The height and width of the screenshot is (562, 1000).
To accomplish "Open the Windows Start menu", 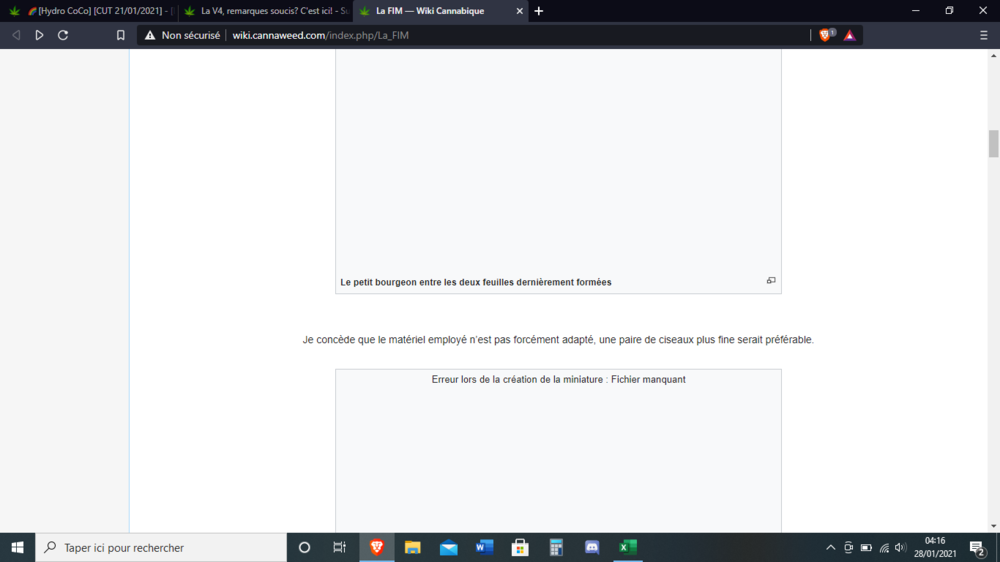I will pyautogui.click(x=17, y=547).
